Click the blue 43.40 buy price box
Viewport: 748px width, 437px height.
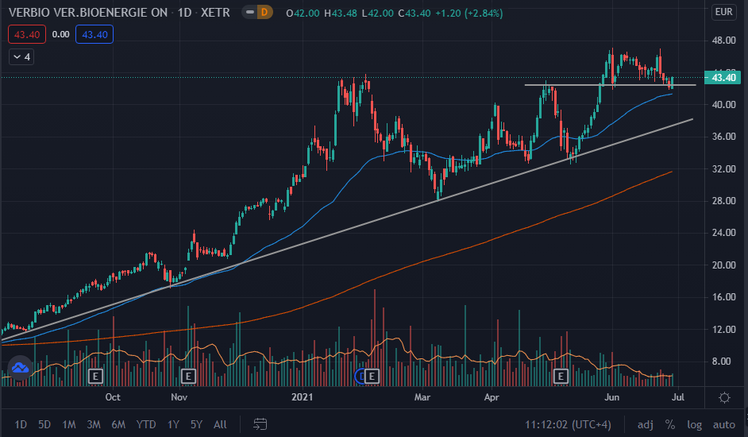click(x=94, y=34)
